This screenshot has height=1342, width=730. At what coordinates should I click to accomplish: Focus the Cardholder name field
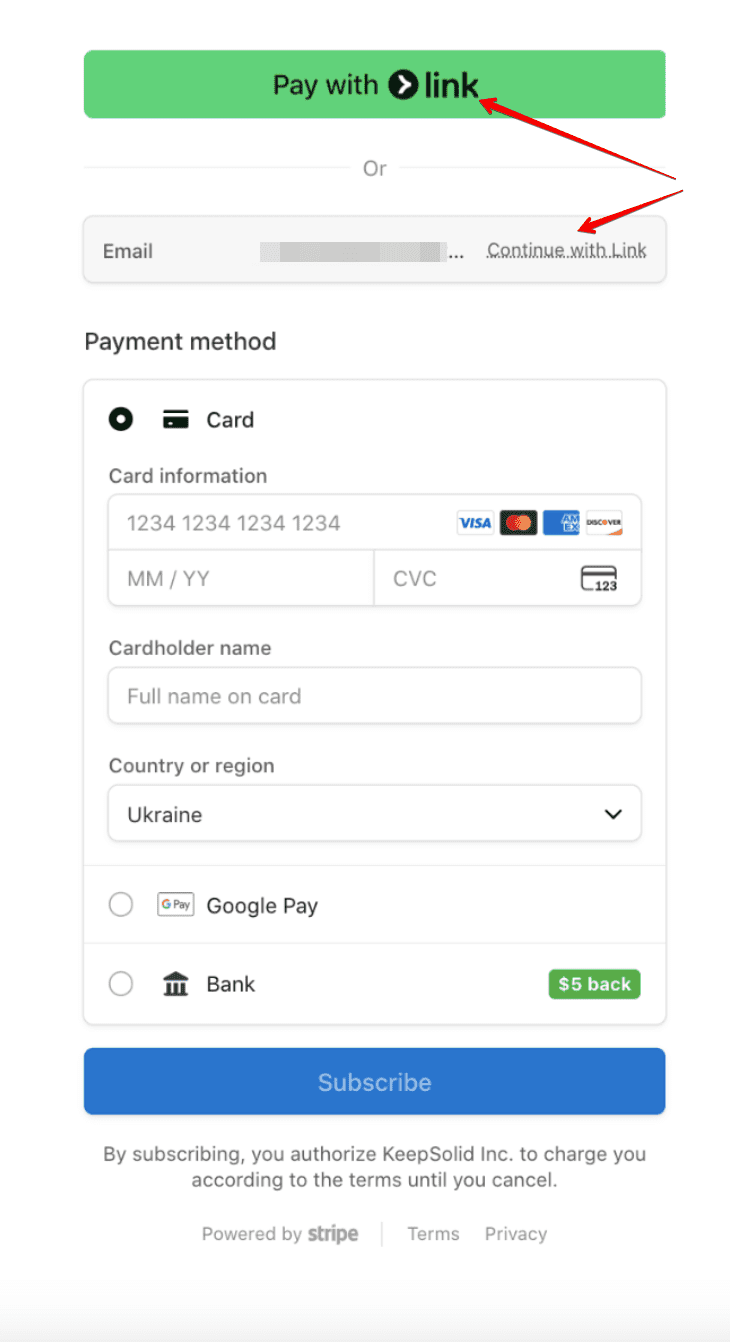tap(374, 696)
